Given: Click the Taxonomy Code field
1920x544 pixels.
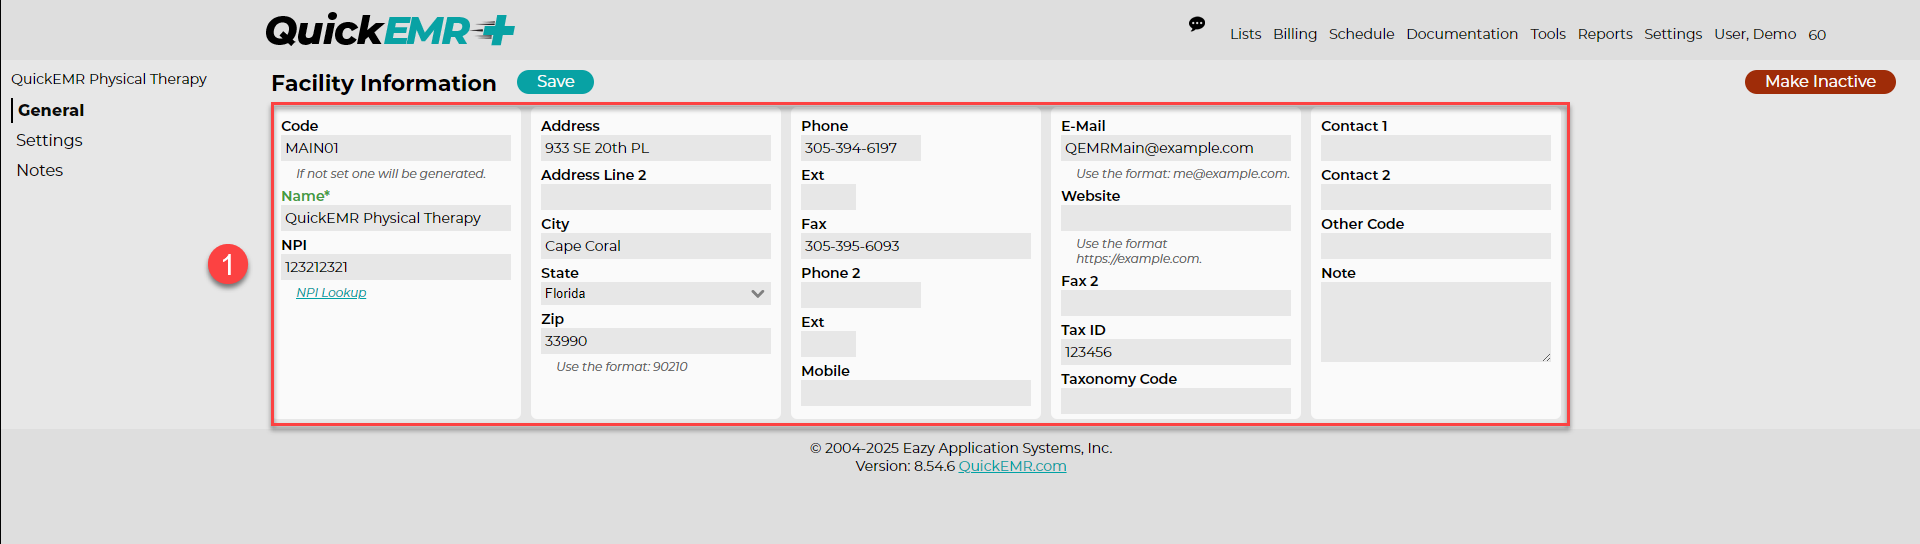Looking at the screenshot, I should click(1176, 401).
